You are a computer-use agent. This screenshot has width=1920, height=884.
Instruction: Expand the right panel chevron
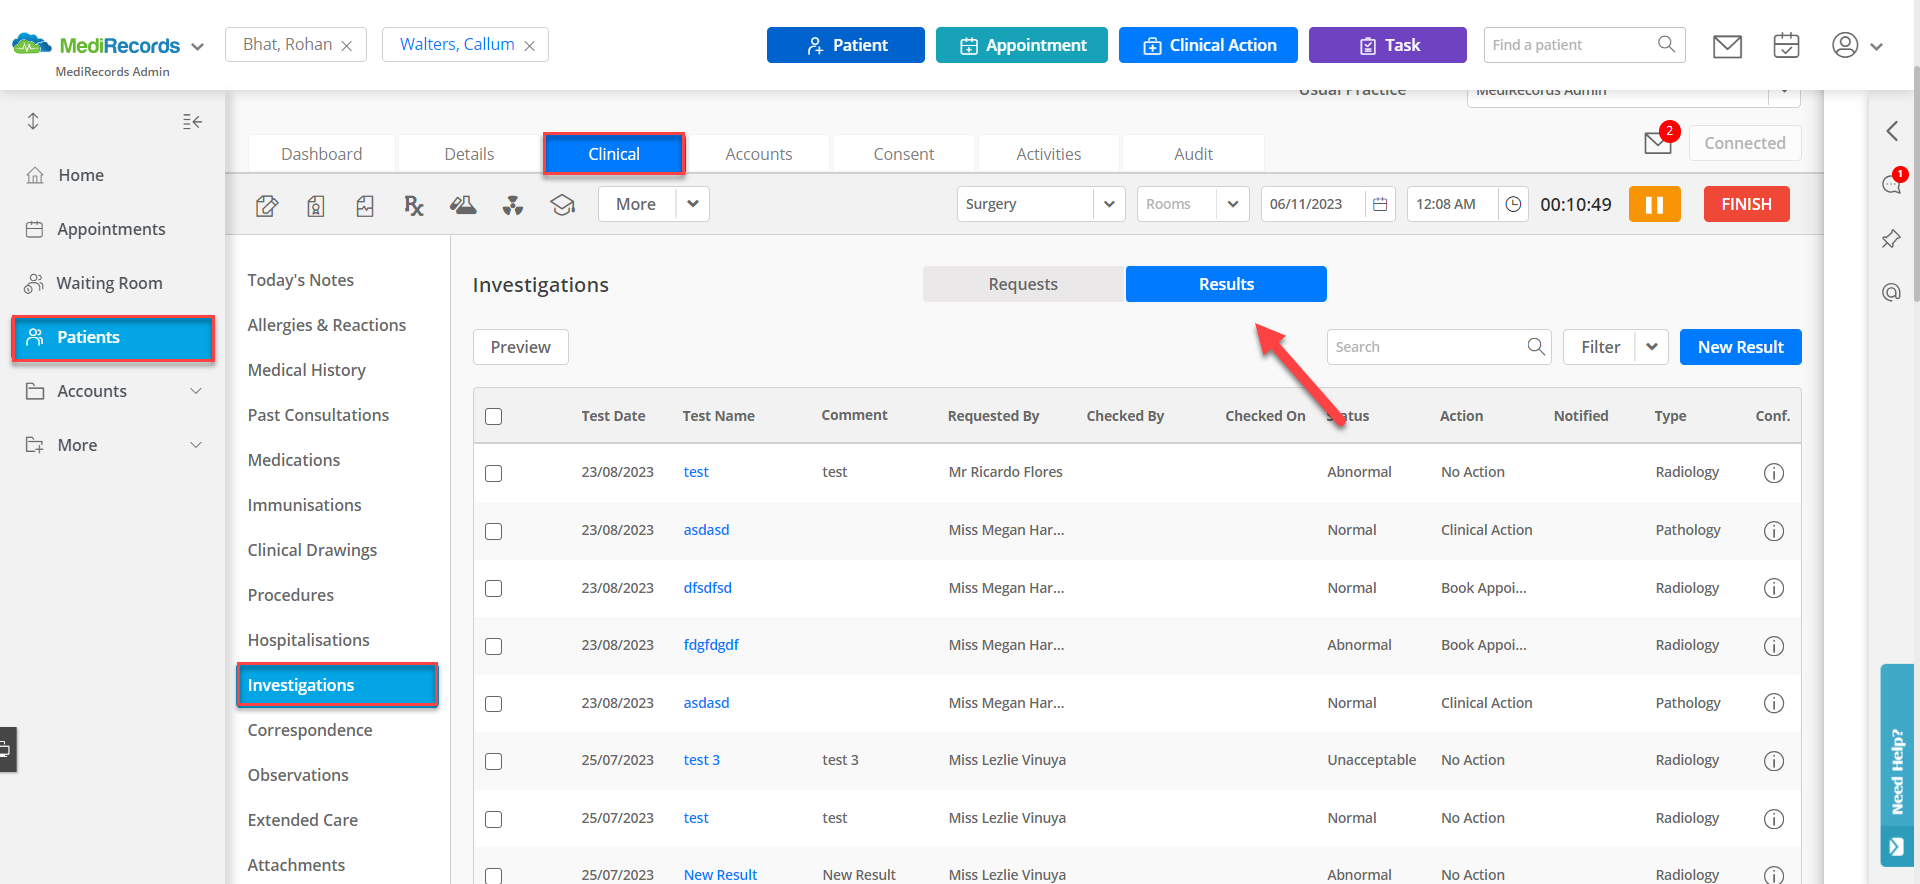pyautogui.click(x=1892, y=131)
